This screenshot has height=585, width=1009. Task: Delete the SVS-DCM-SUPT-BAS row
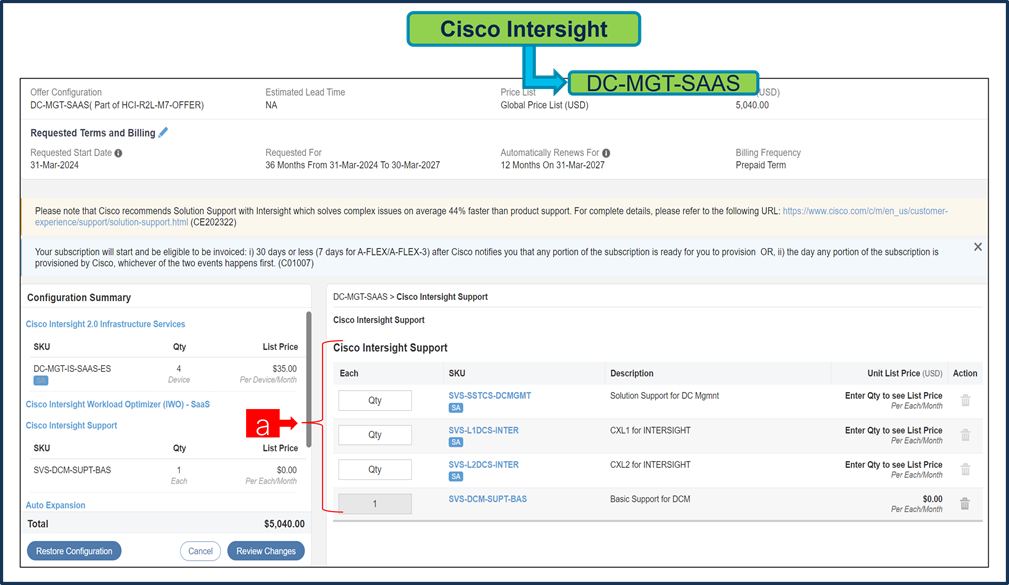tap(965, 503)
